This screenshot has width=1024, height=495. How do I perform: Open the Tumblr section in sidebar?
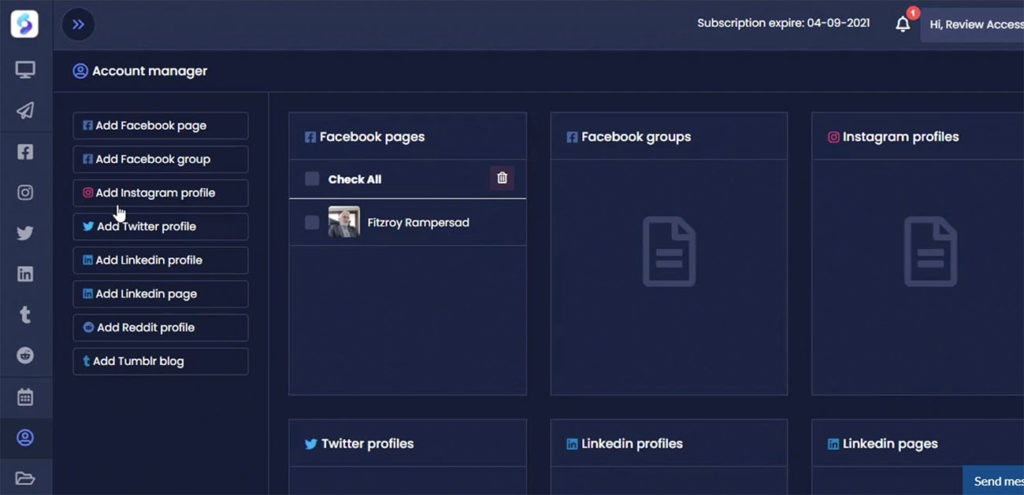click(25, 315)
